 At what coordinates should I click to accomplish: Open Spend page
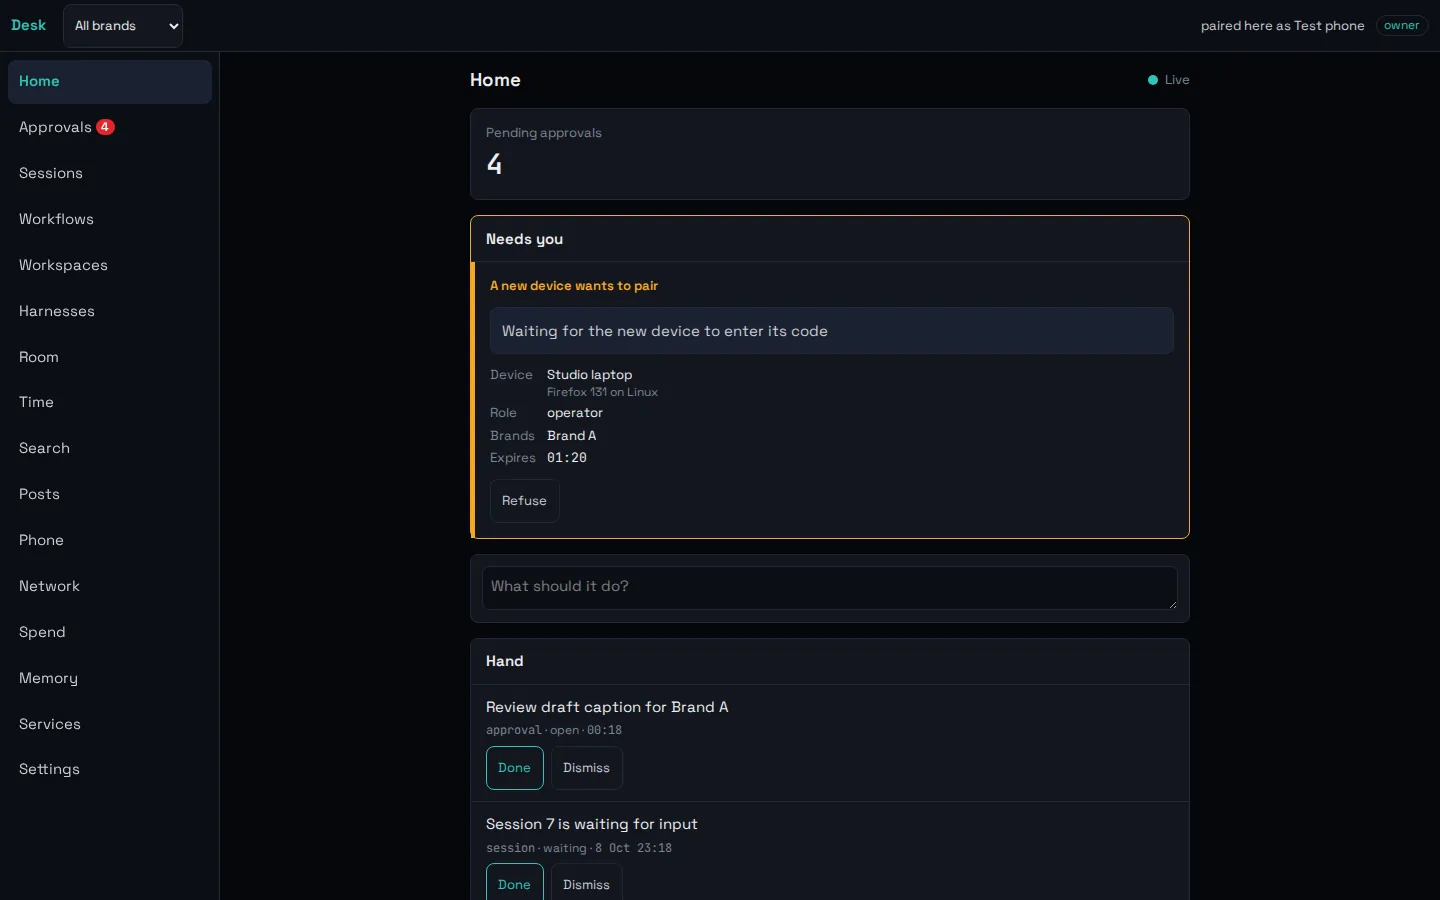click(110, 633)
